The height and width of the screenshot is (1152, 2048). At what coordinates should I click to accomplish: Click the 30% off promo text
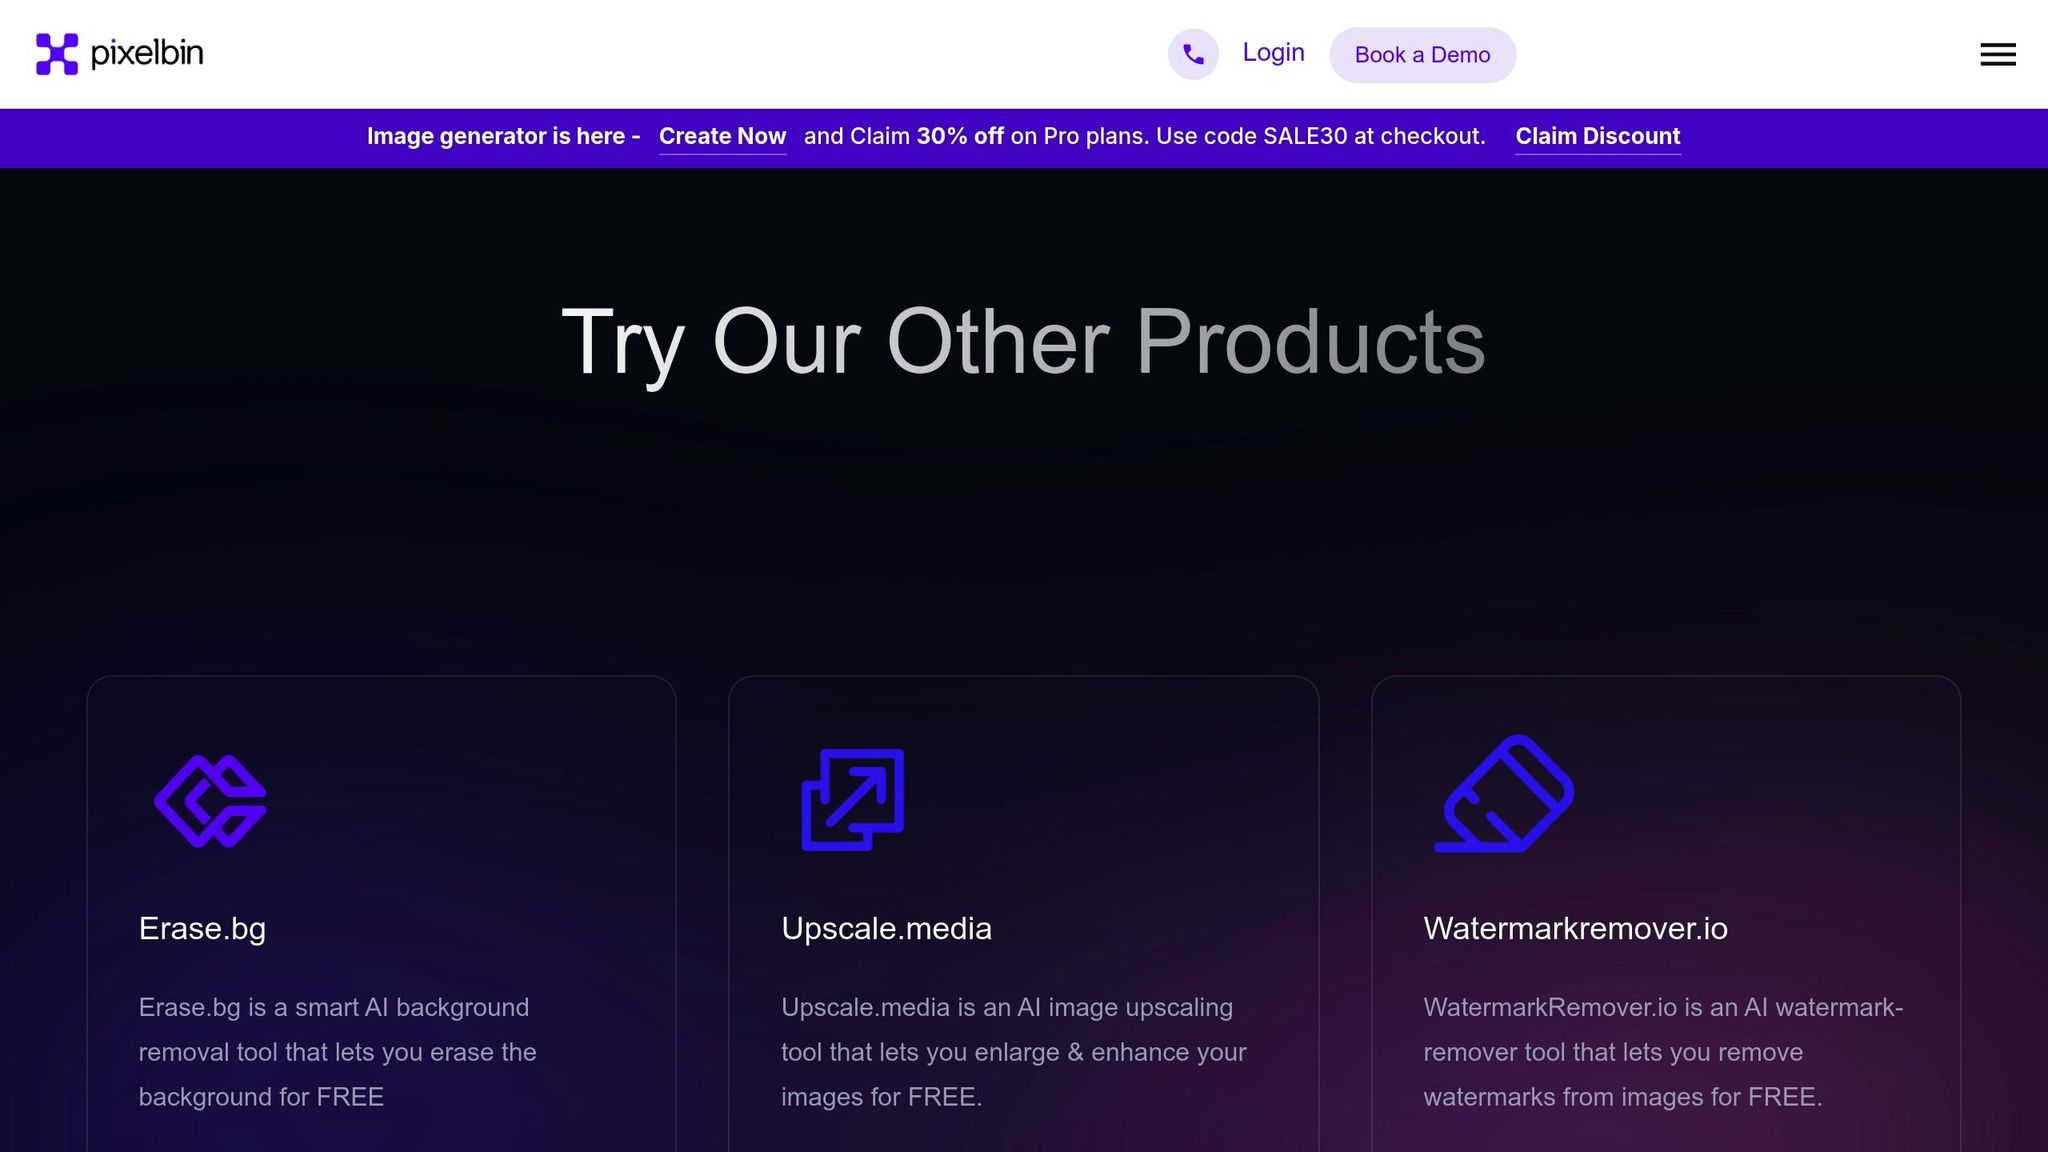(960, 137)
